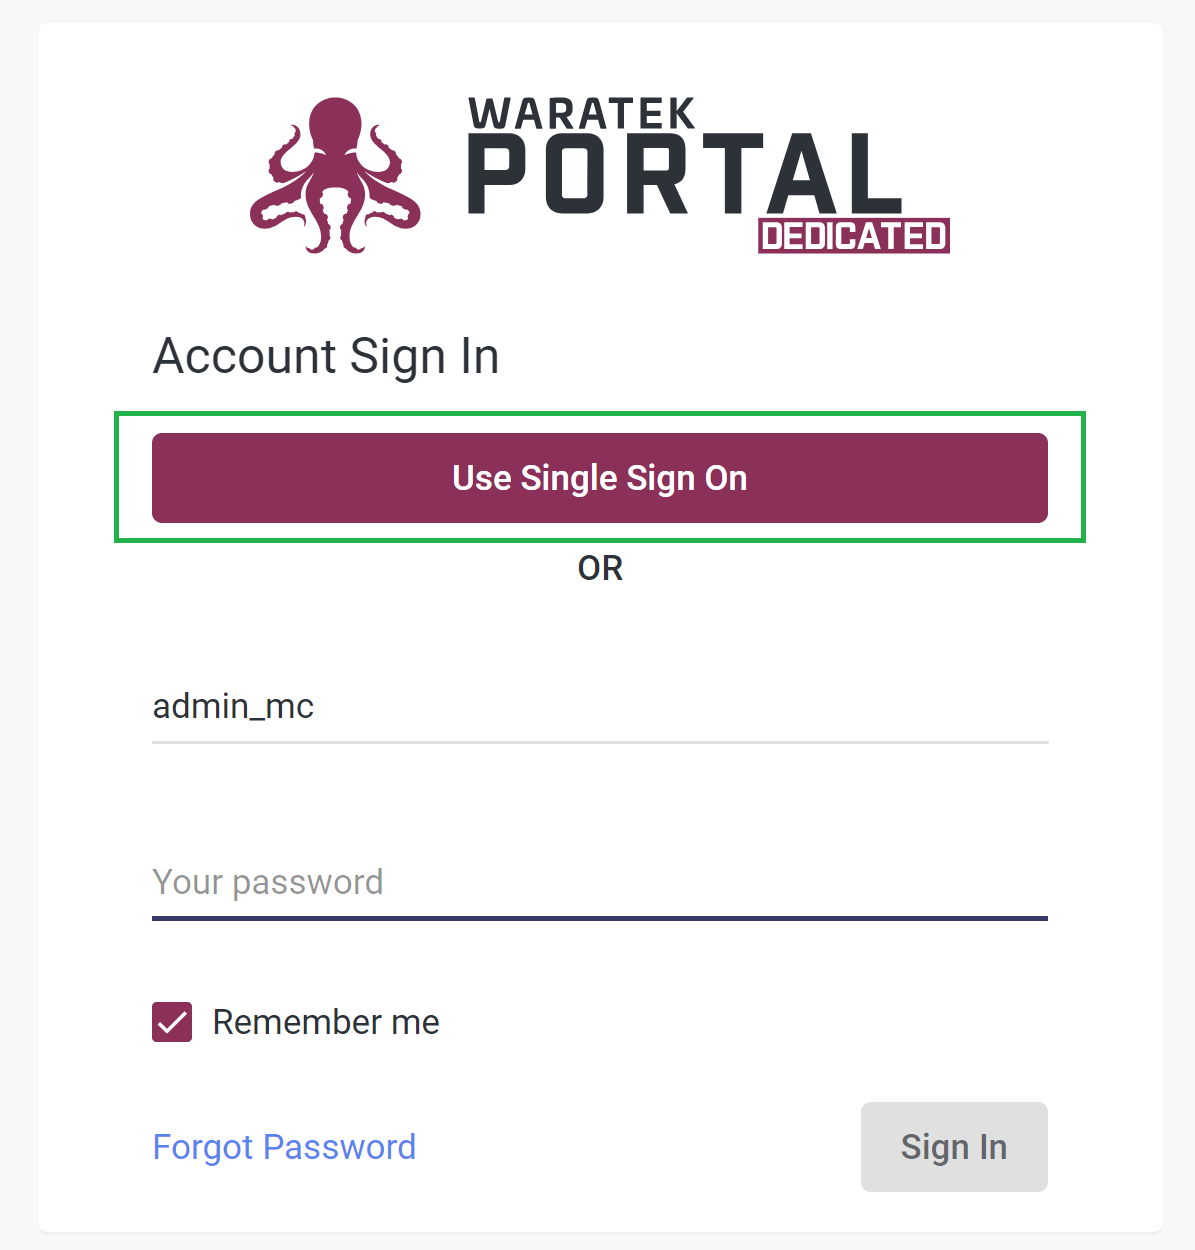Click the octopus logo icon
This screenshot has height=1250, width=1195.
tap(335, 176)
